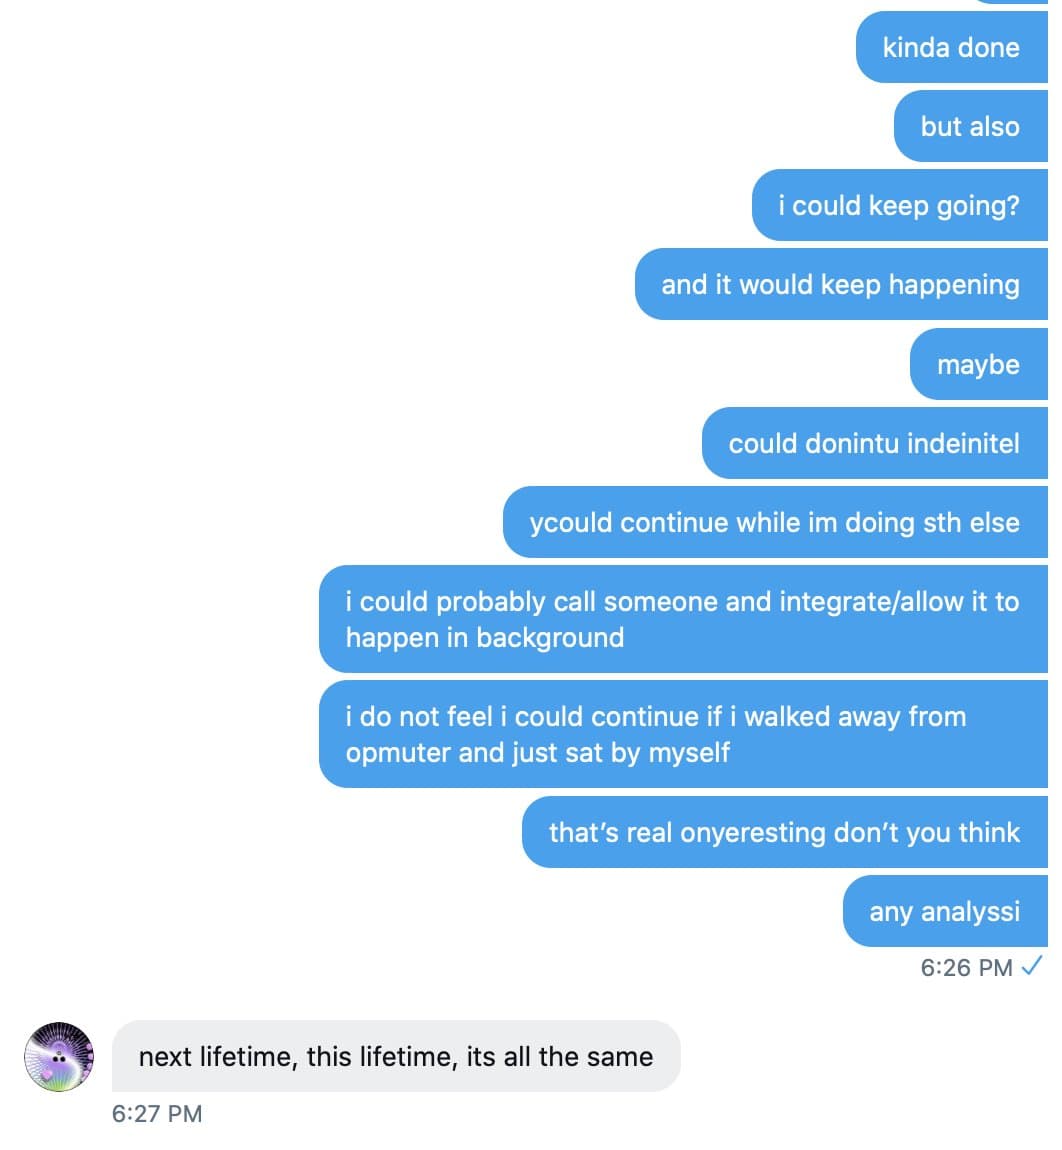Click the sender's profile avatar
1062x1150 pixels.
click(58, 1056)
